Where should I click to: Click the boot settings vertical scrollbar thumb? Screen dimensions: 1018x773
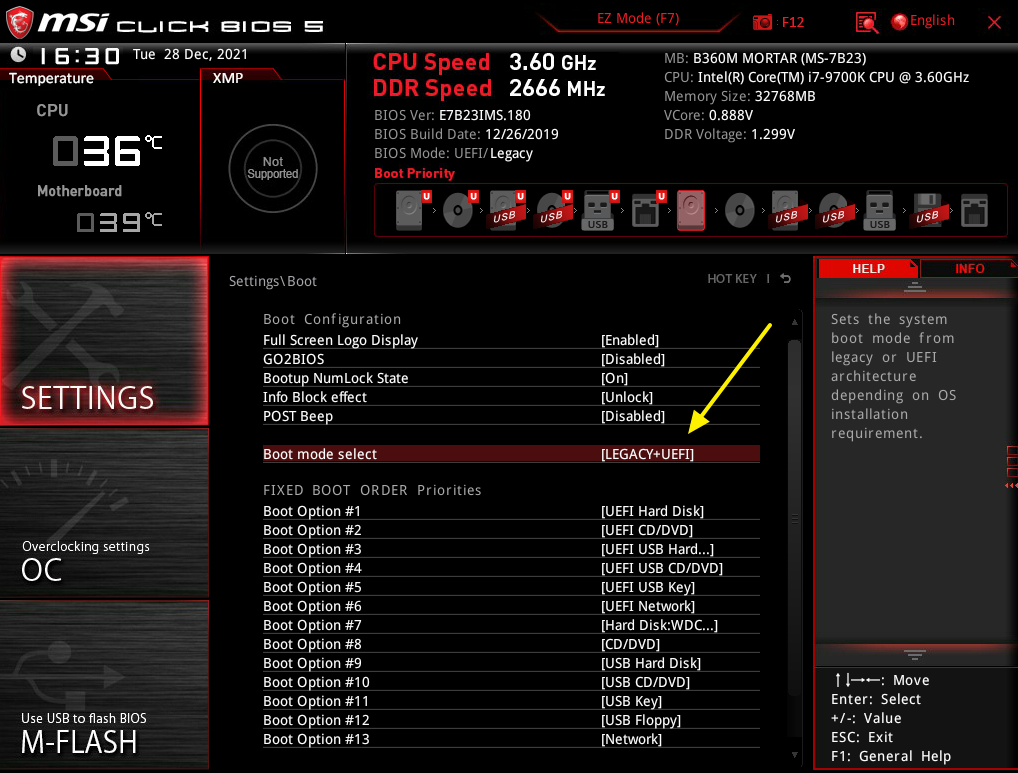point(794,519)
